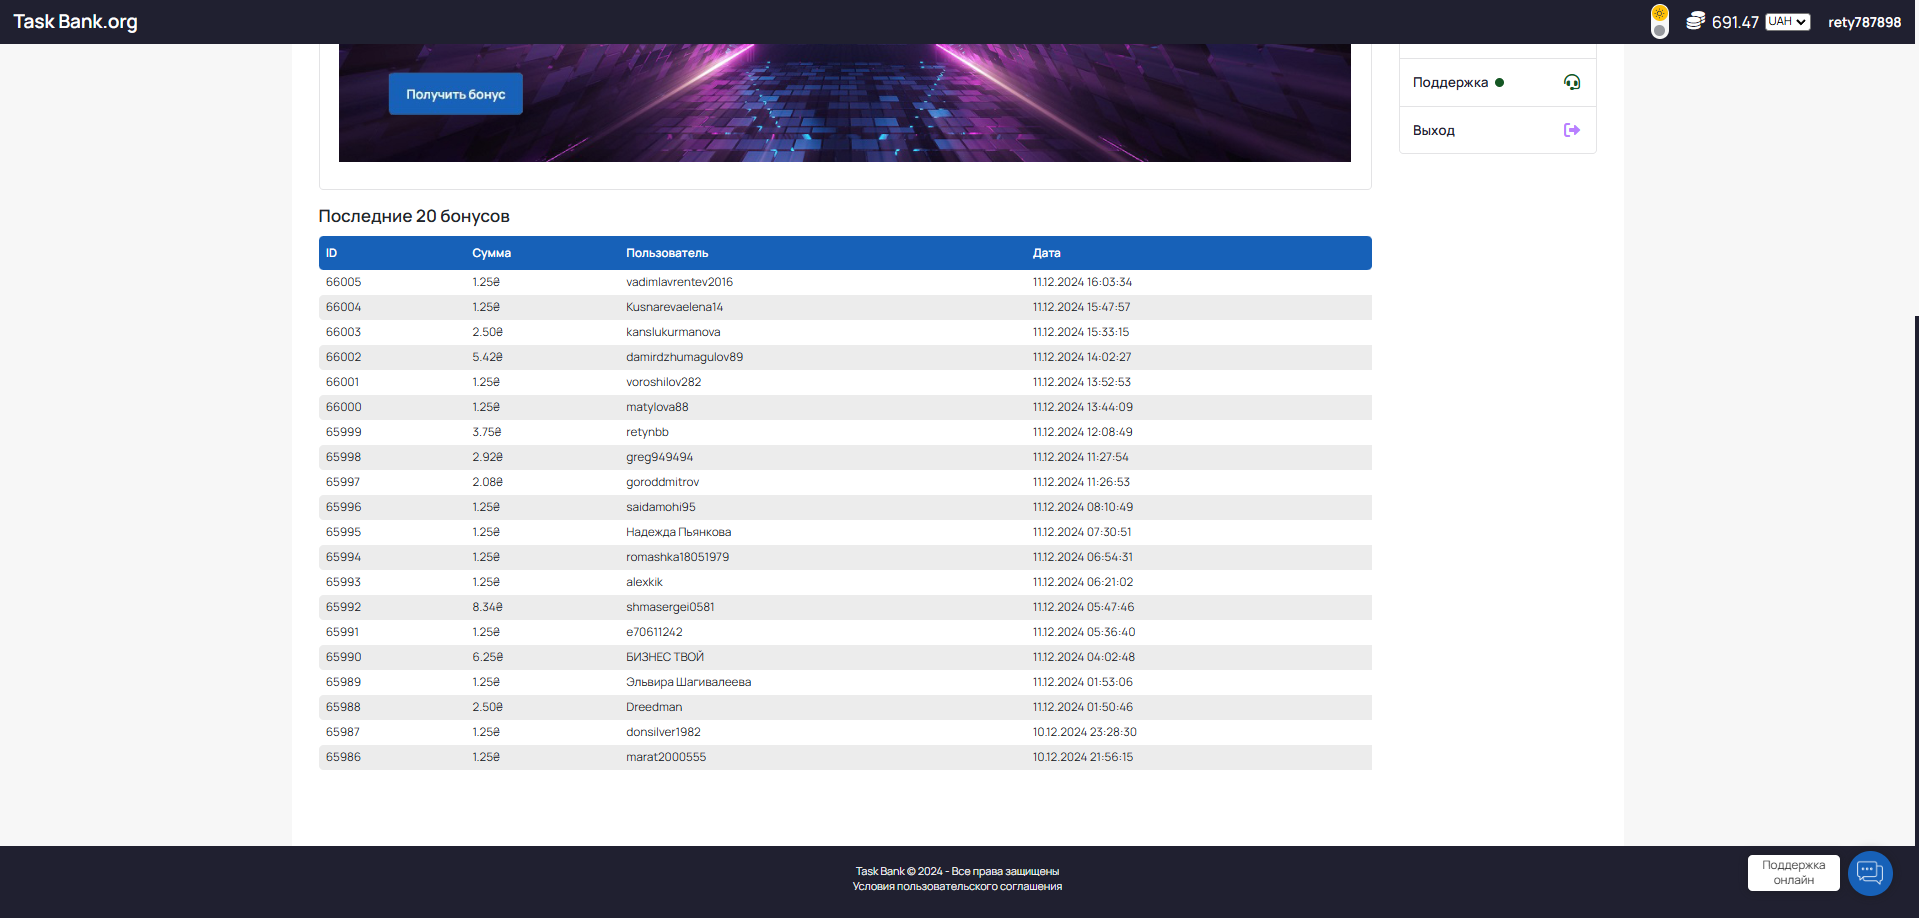Click the 6.25₴ amount cell
This screenshot has height=918, width=1919.
tap(487, 657)
